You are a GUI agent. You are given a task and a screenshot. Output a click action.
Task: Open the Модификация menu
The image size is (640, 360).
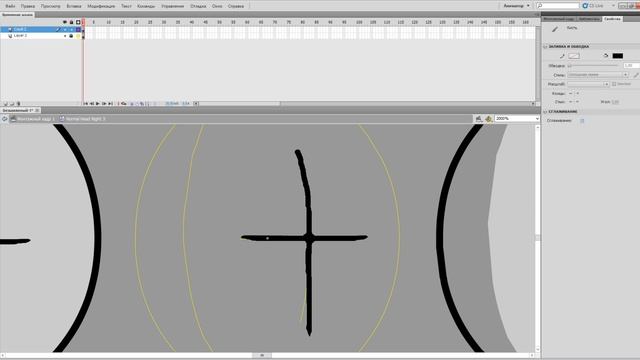pyautogui.click(x=101, y=6)
